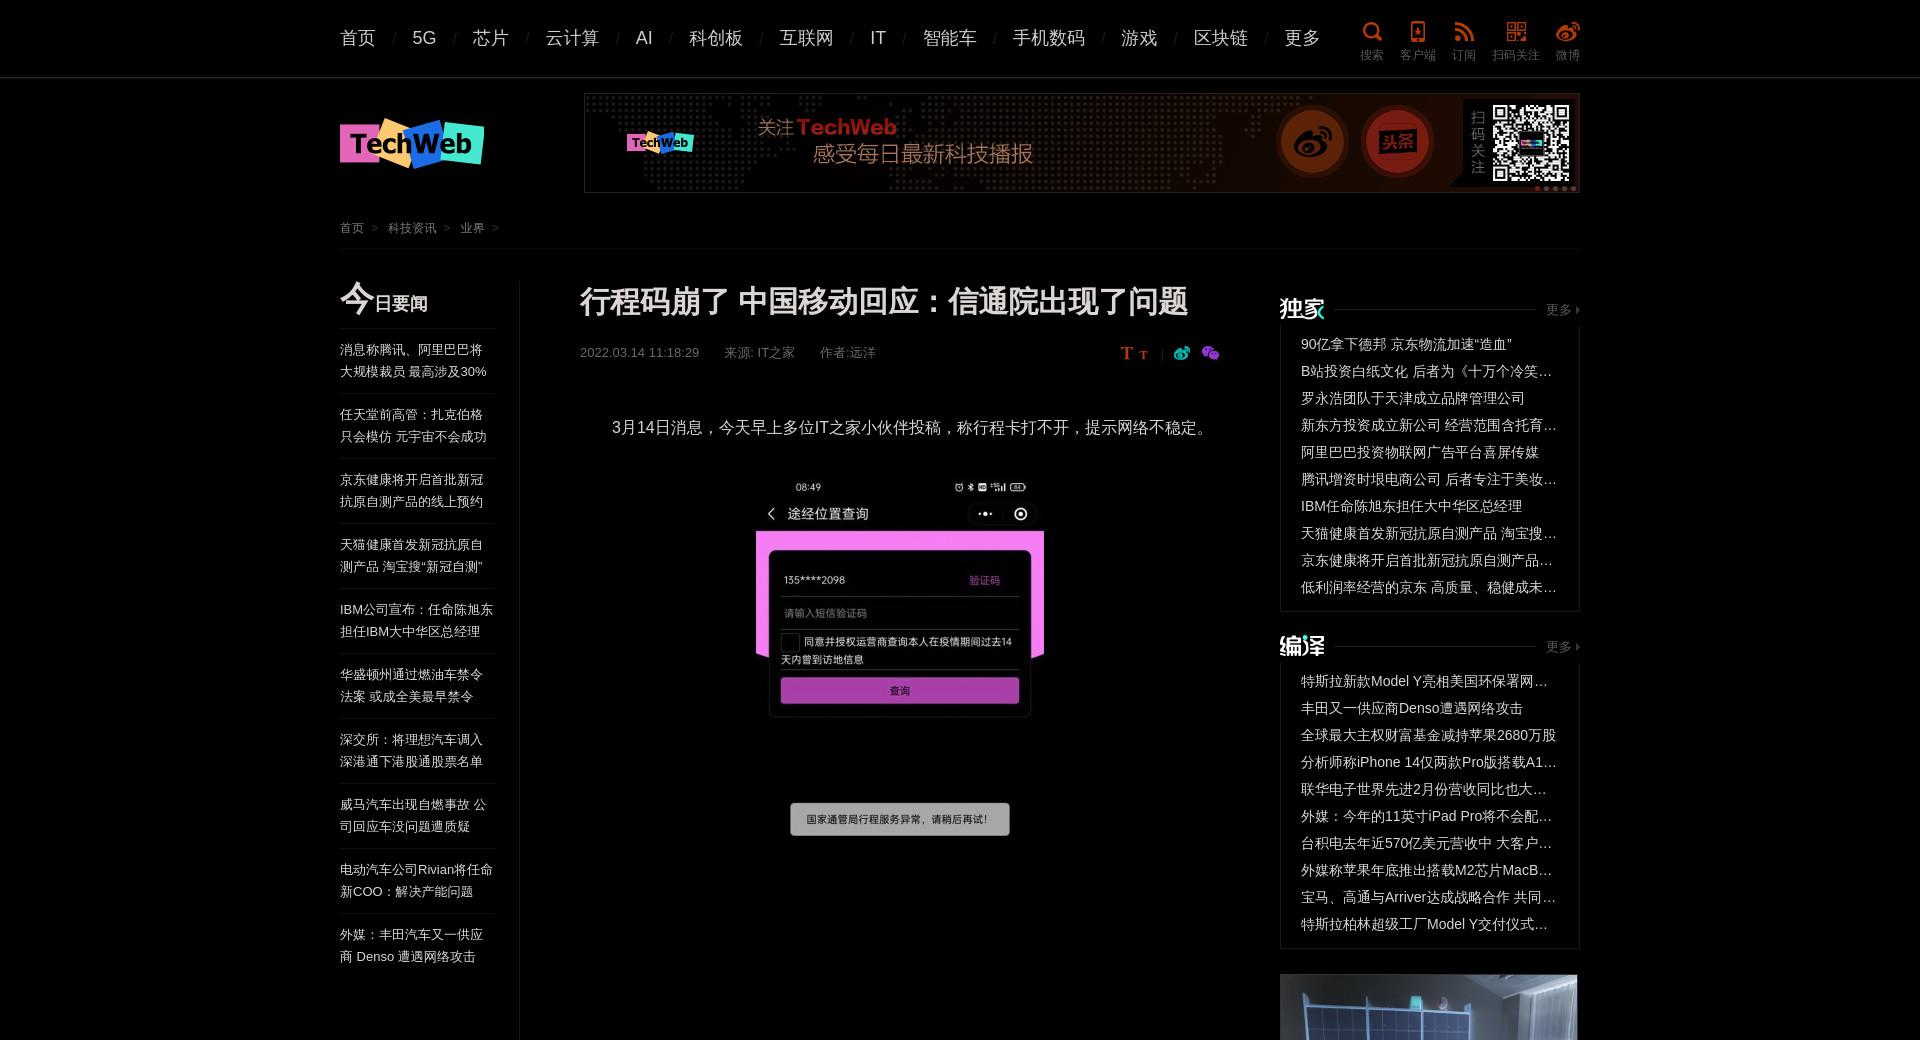Click the banner QR code
Image resolution: width=1920 pixels, height=1040 pixels.
point(1530,142)
